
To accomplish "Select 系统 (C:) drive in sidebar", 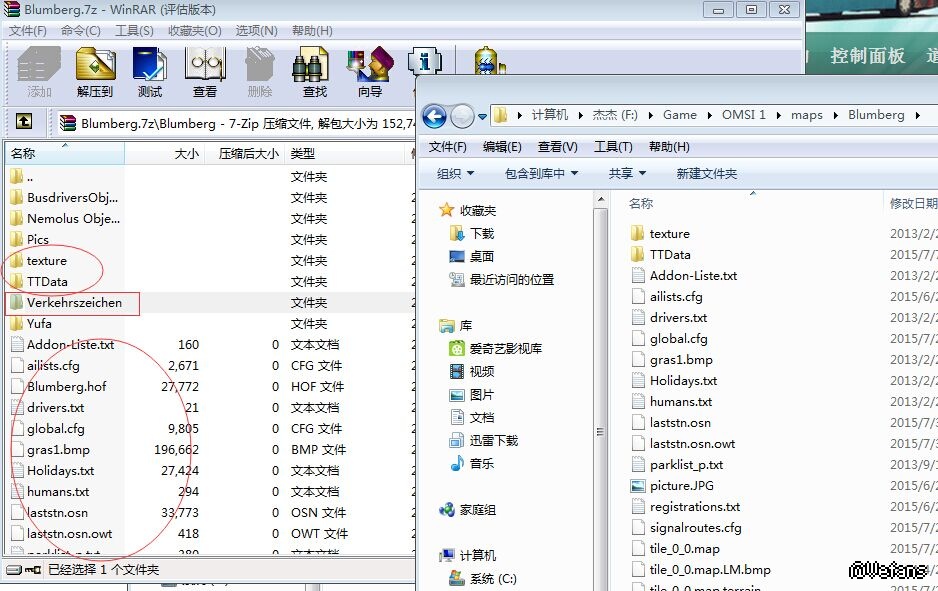I will click(492, 579).
